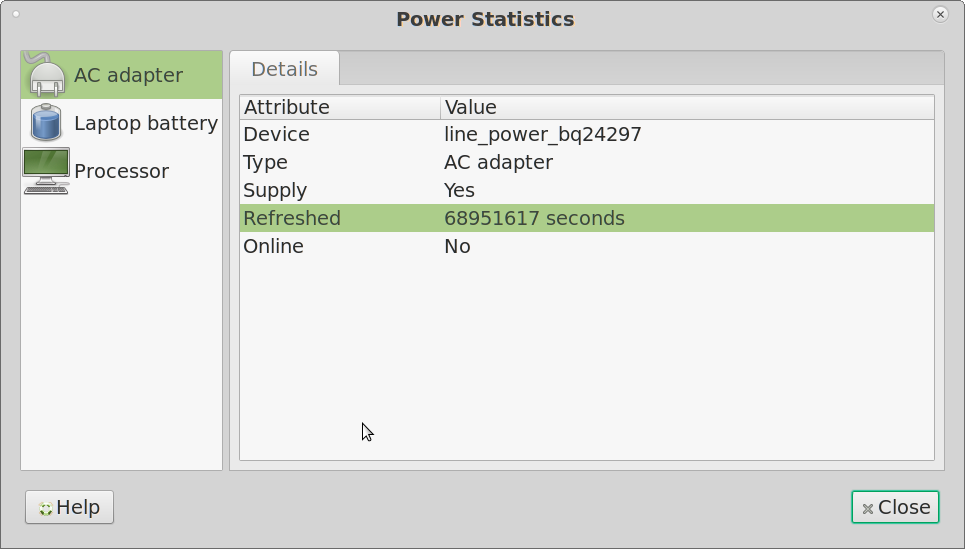Screen dimensions: 965x549
Task: Select the Device attribute row
Action: 277,134
